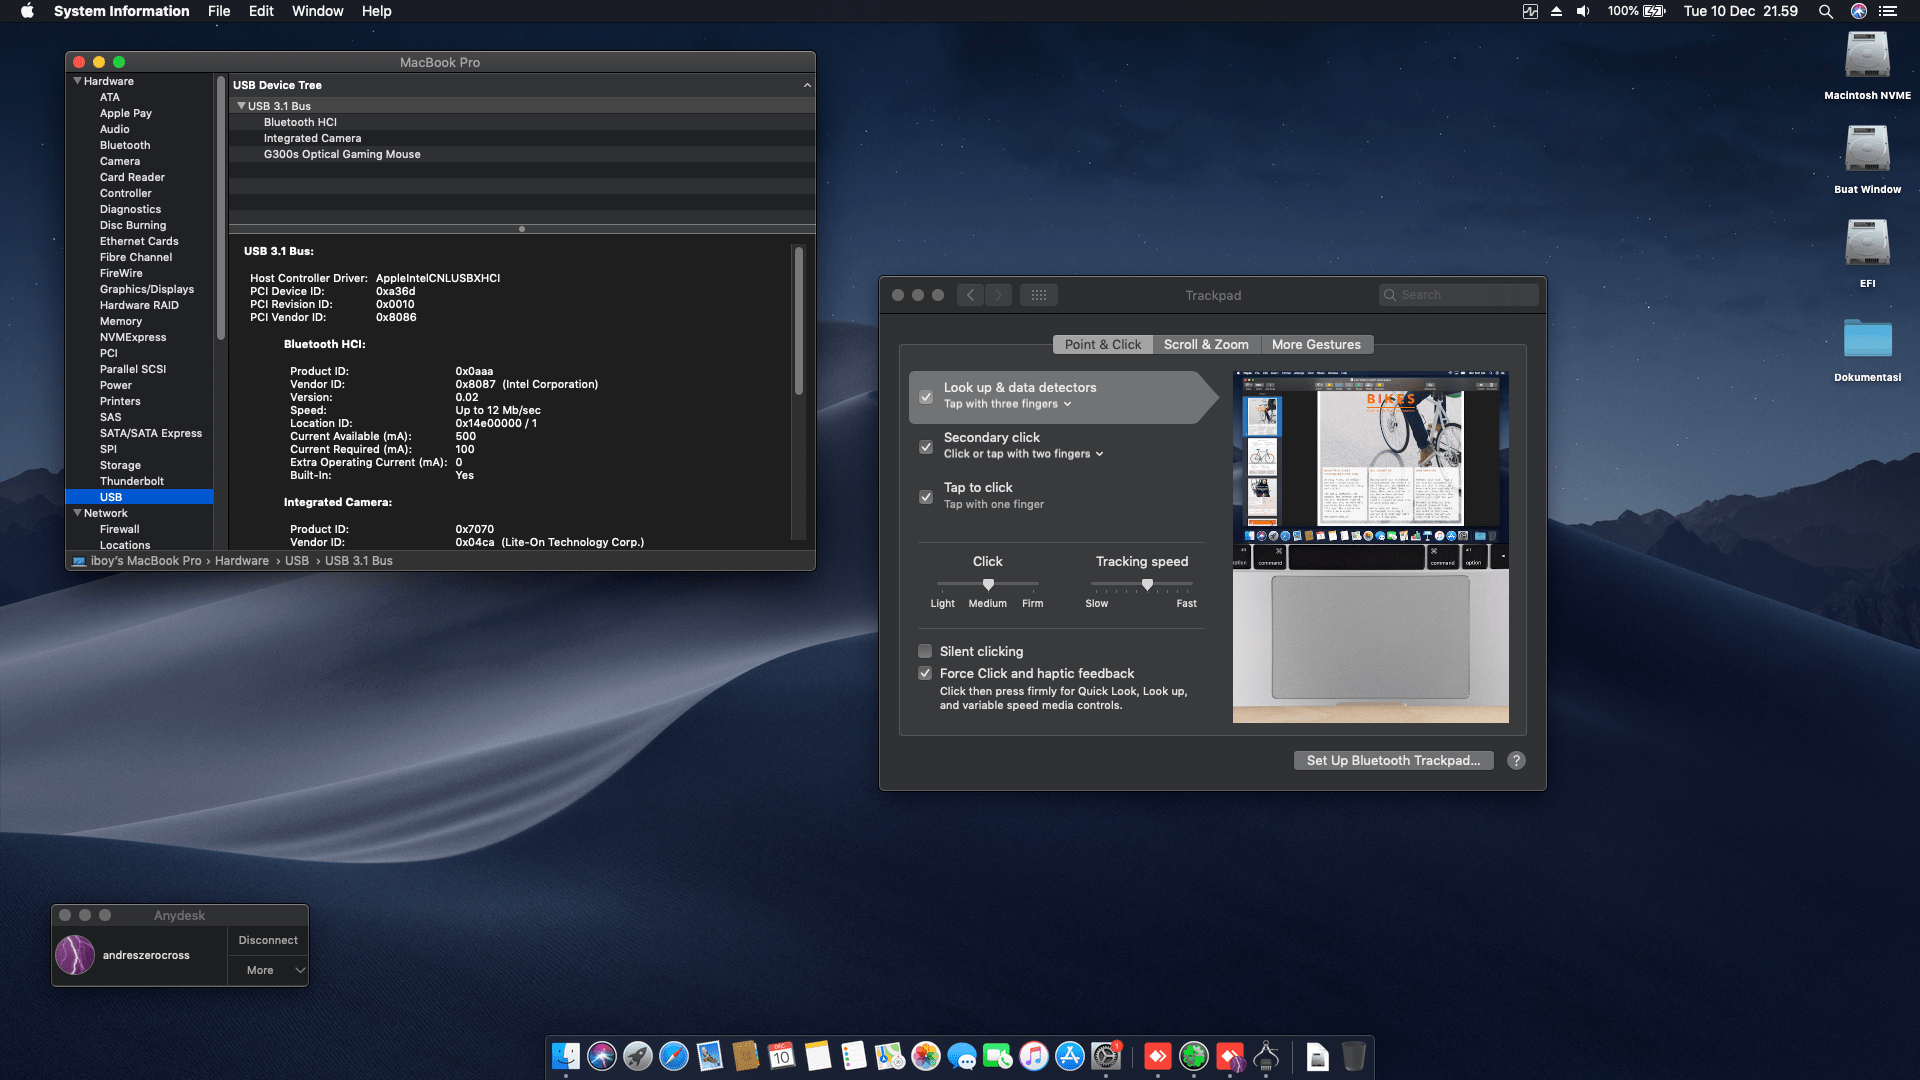This screenshot has height=1080, width=1920.
Task: Open the Dokumentasi folder
Action: click(1867, 340)
